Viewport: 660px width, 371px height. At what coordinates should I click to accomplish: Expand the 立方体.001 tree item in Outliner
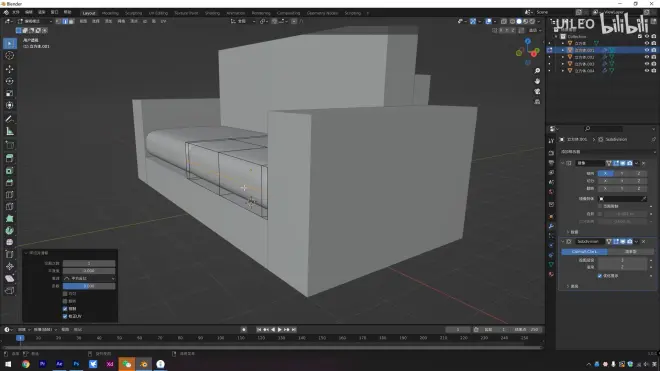click(x=563, y=50)
